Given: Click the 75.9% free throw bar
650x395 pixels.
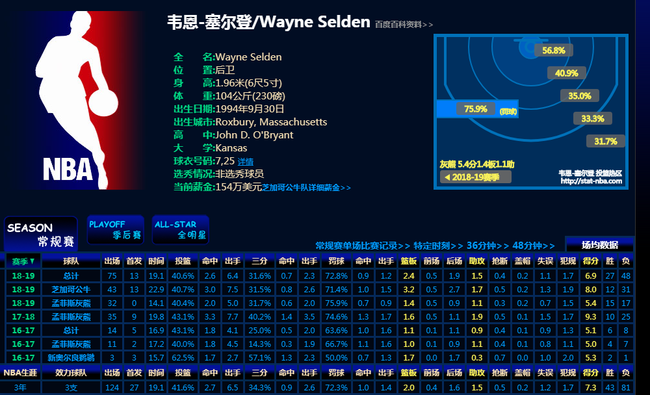Looking at the screenshot, I should [478, 109].
